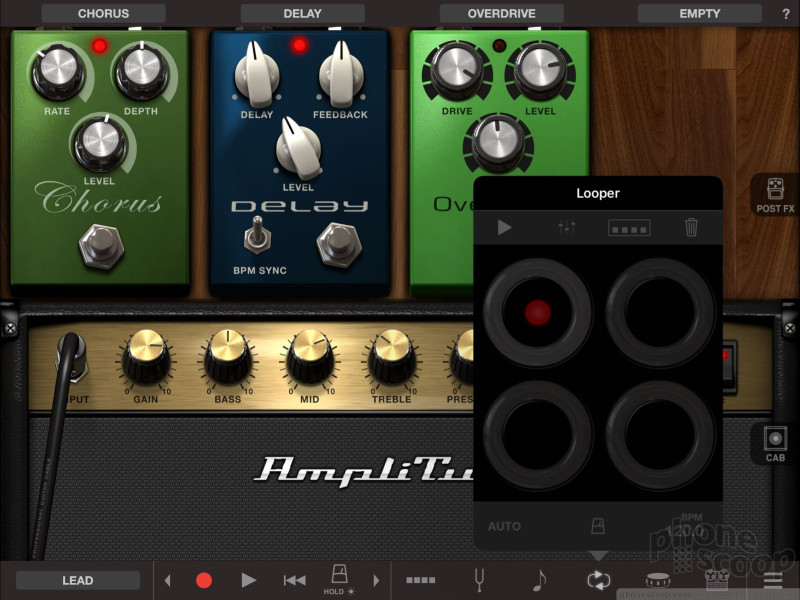This screenshot has width=800, height=600.
Task: Go to previous preset with left arrow
Action: pyautogui.click(x=167, y=580)
